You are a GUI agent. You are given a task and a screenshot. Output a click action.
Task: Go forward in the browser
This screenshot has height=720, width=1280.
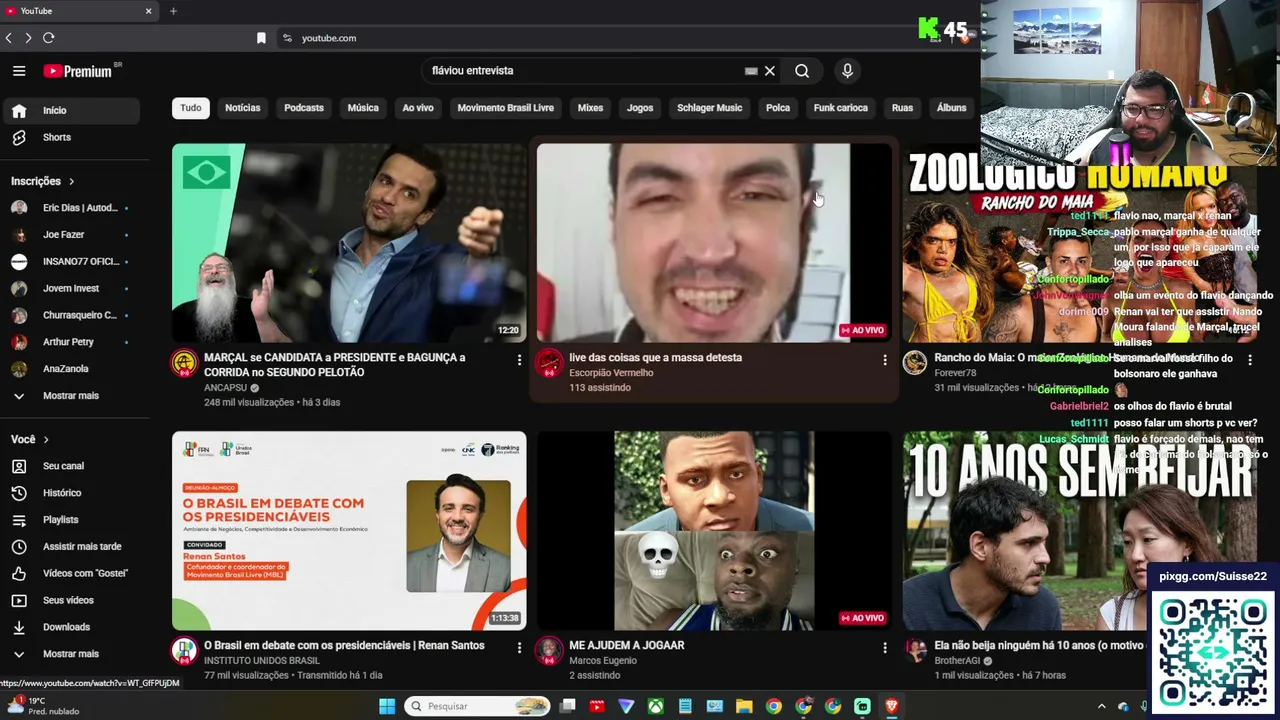tap(28, 38)
